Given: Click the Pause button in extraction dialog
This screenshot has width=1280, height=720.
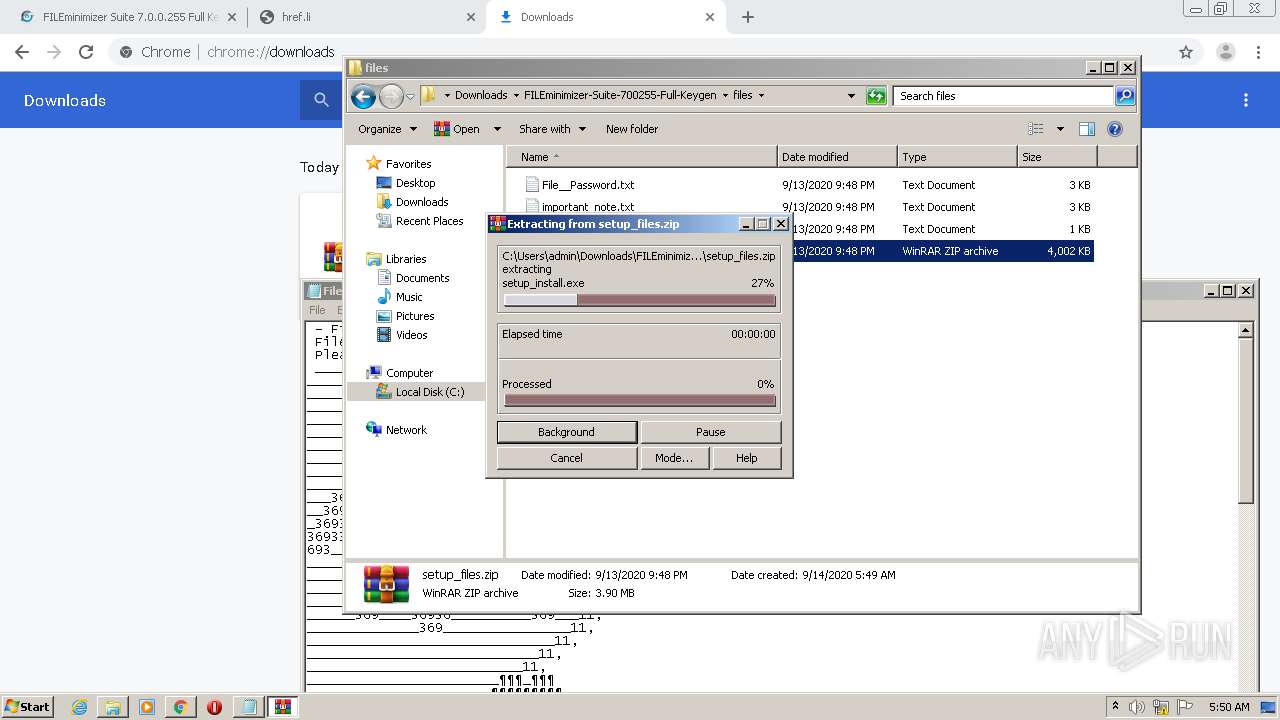Looking at the screenshot, I should click(x=710, y=432).
